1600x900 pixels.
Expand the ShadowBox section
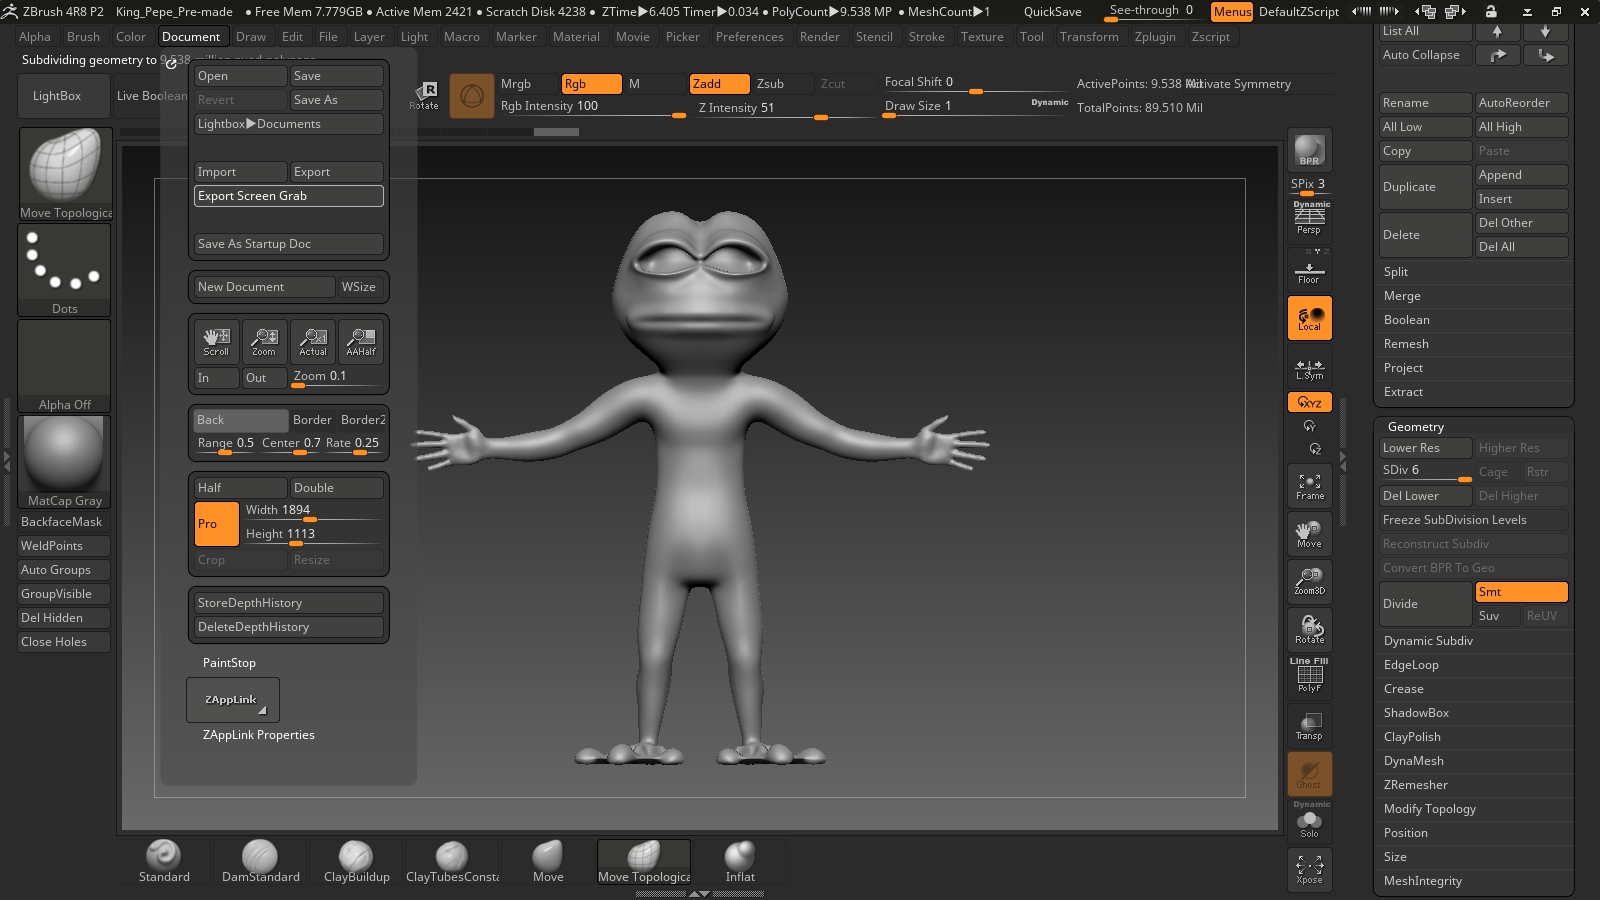click(x=1416, y=713)
